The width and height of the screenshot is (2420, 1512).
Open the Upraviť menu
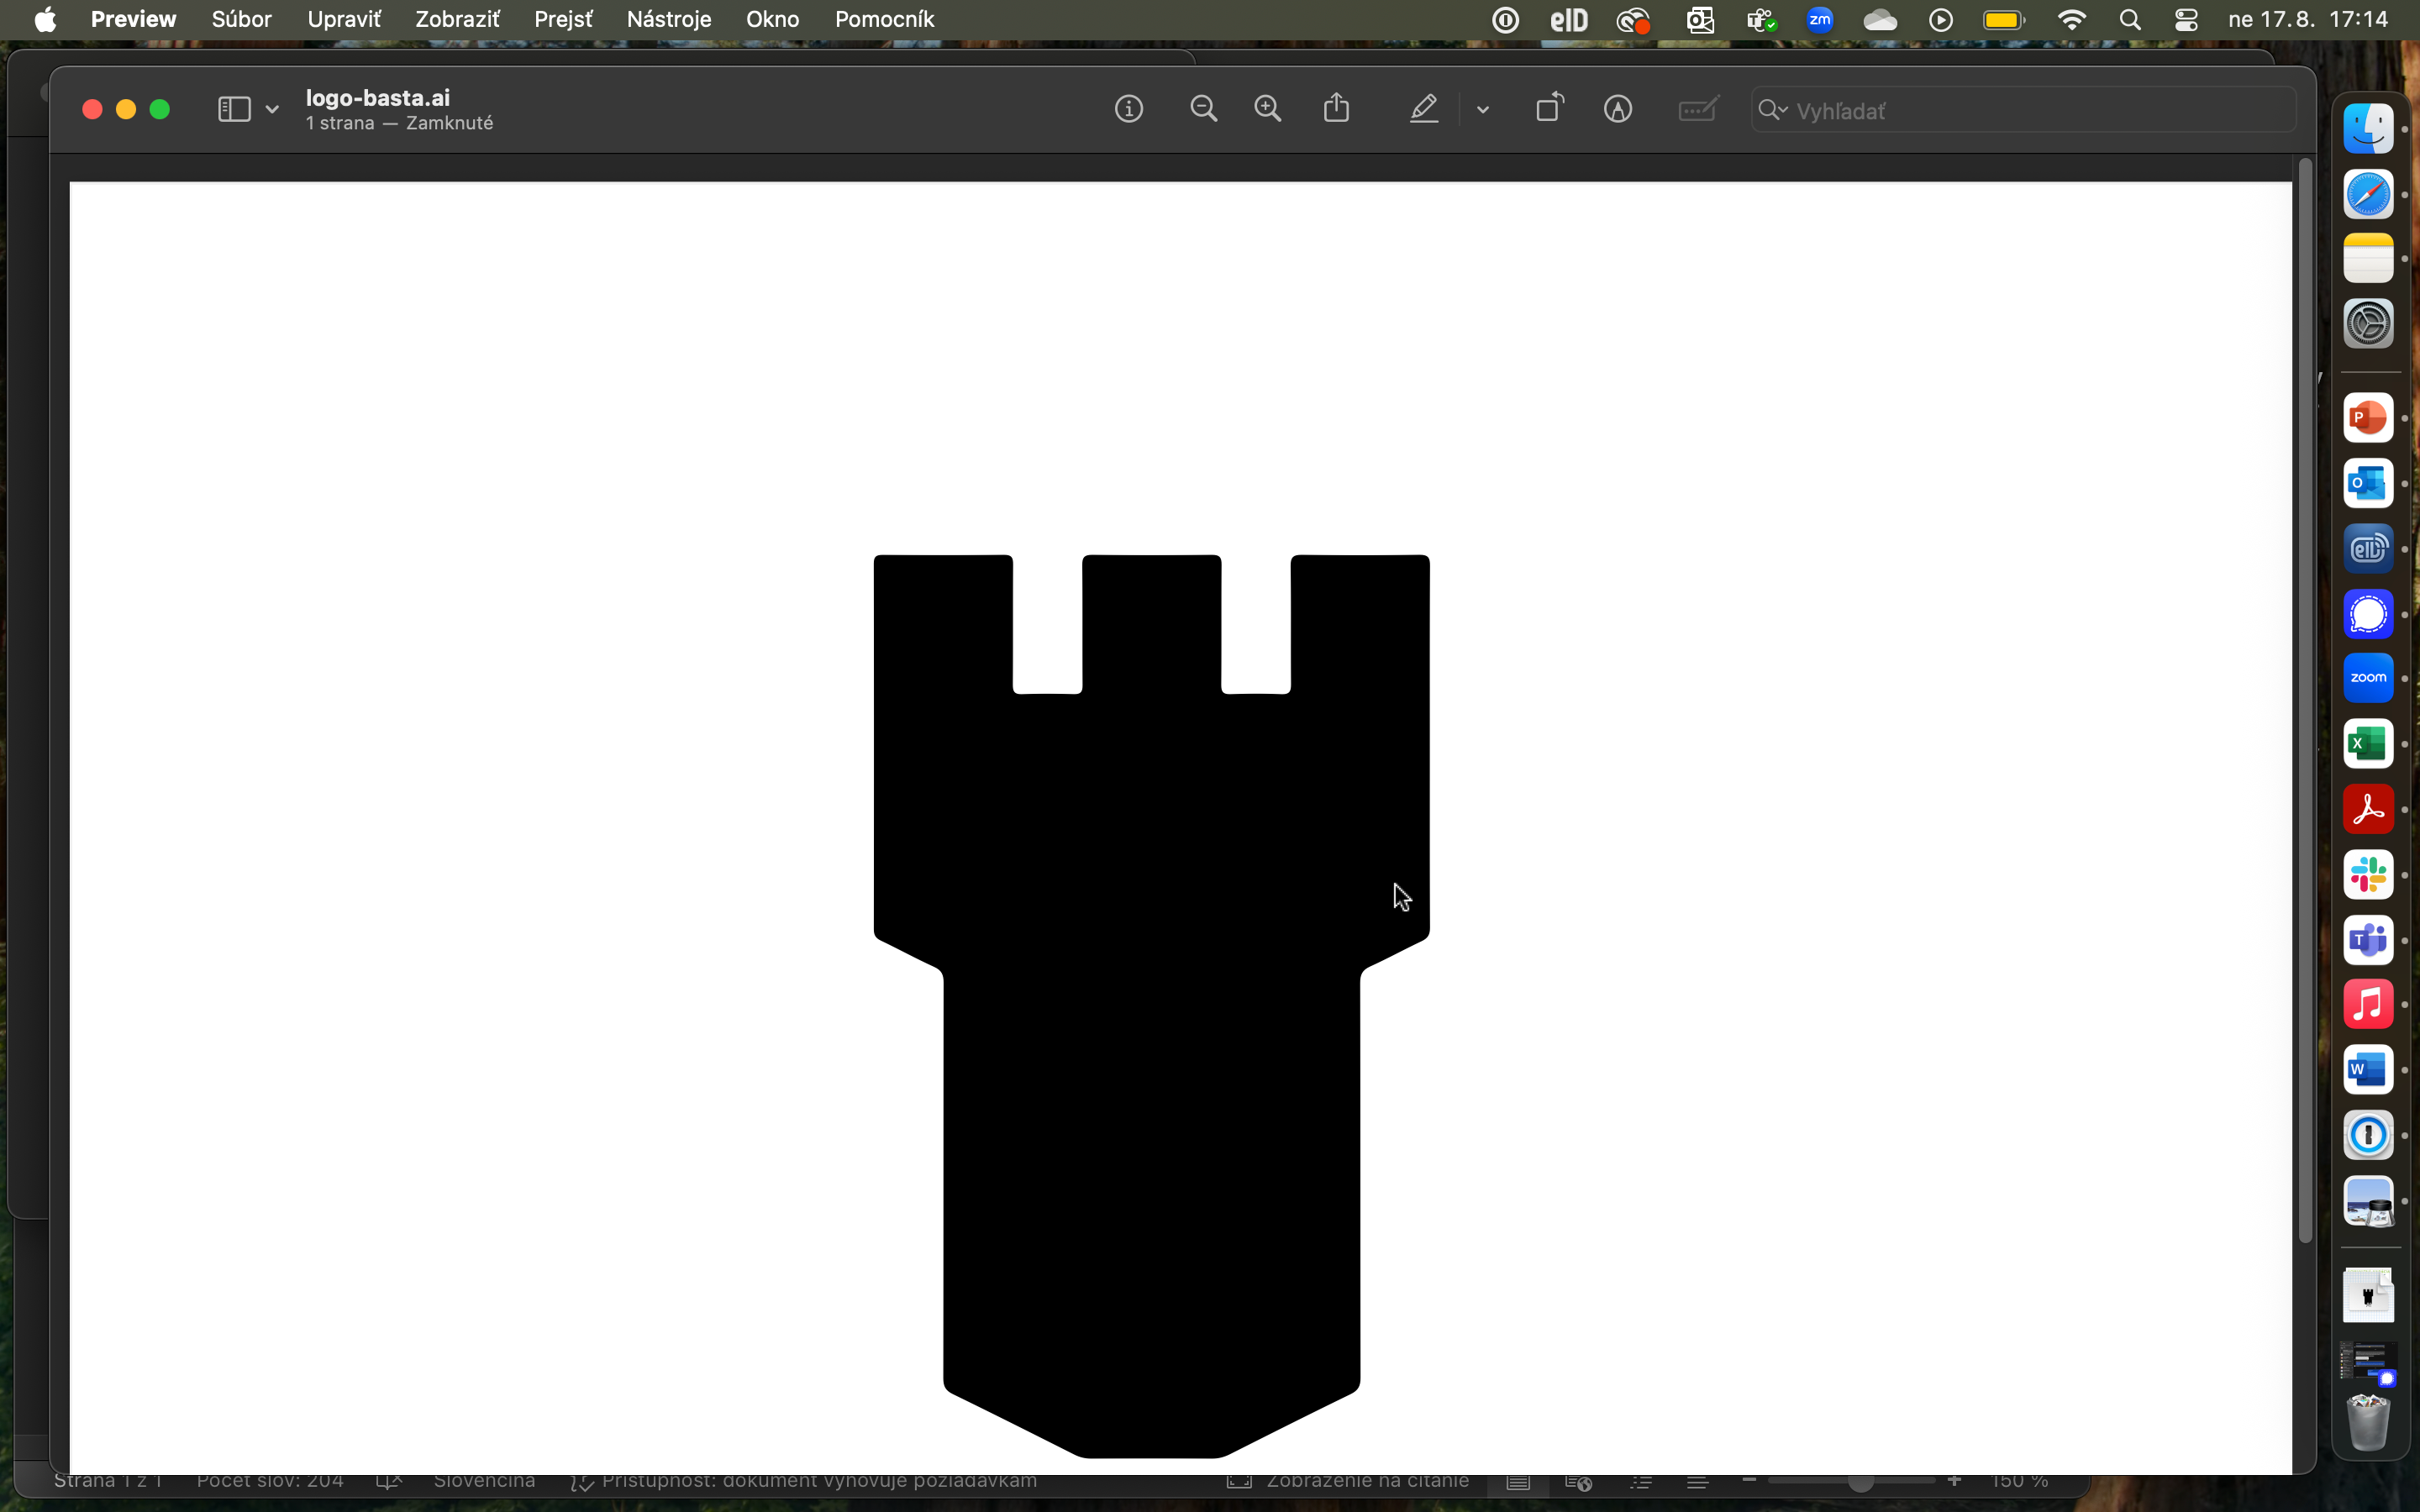click(344, 19)
